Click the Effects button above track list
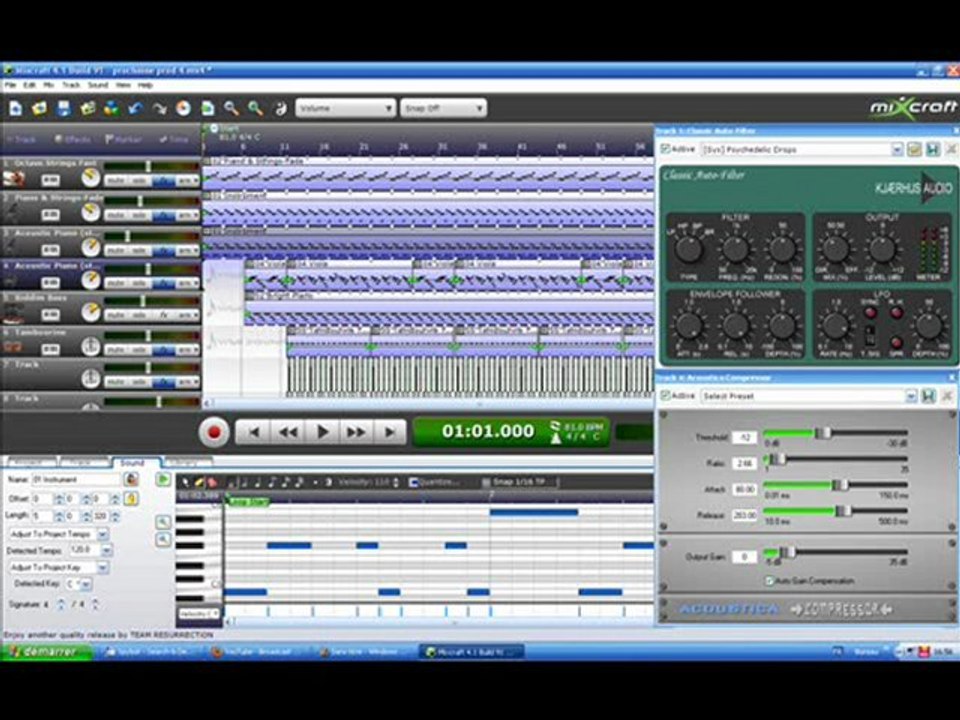This screenshot has height=720, width=960. tap(72, 140)
